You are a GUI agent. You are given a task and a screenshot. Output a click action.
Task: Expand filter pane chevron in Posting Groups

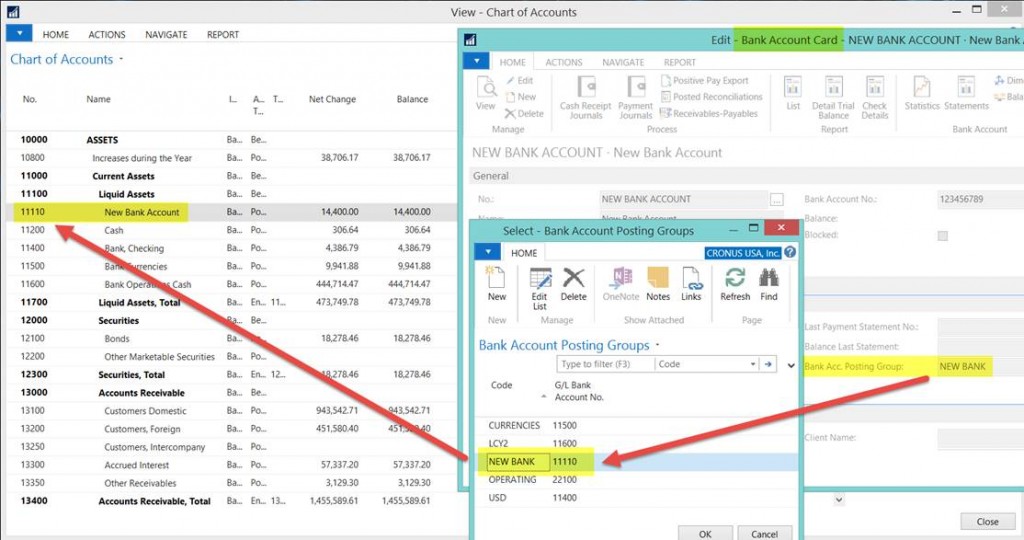coord(791,365)
